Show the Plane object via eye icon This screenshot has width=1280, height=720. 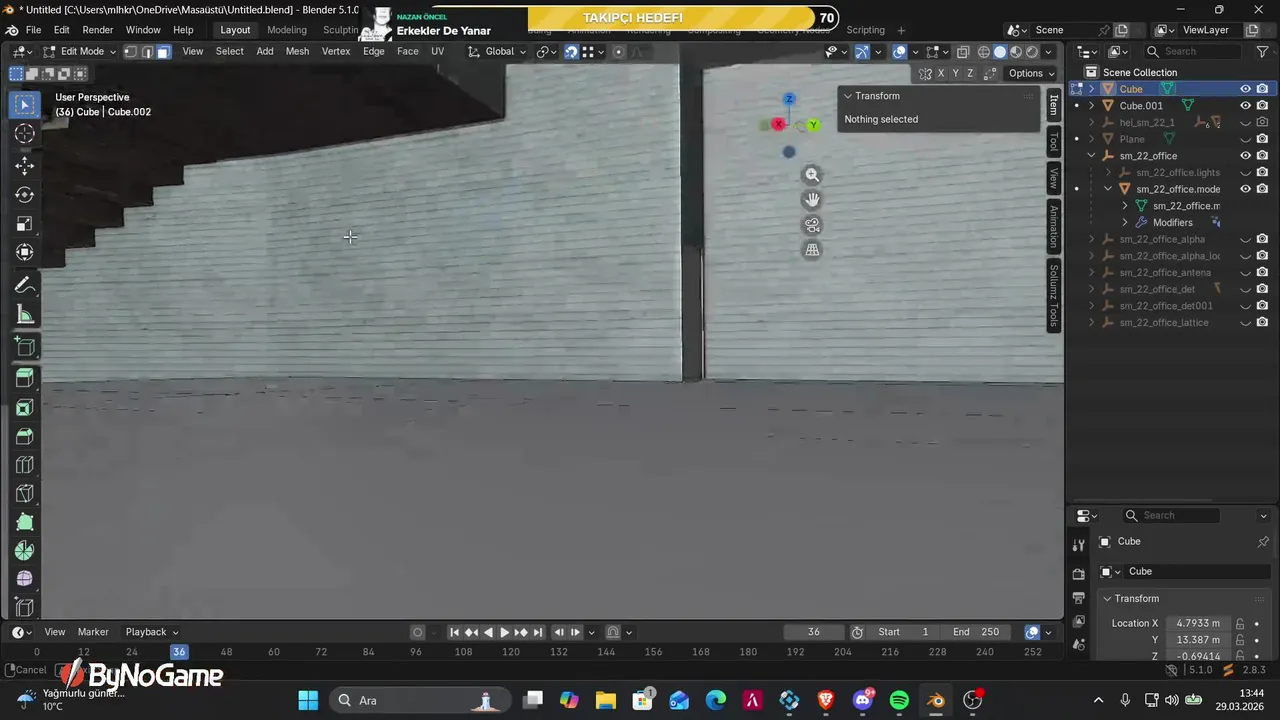click(x=1245, y=139)
